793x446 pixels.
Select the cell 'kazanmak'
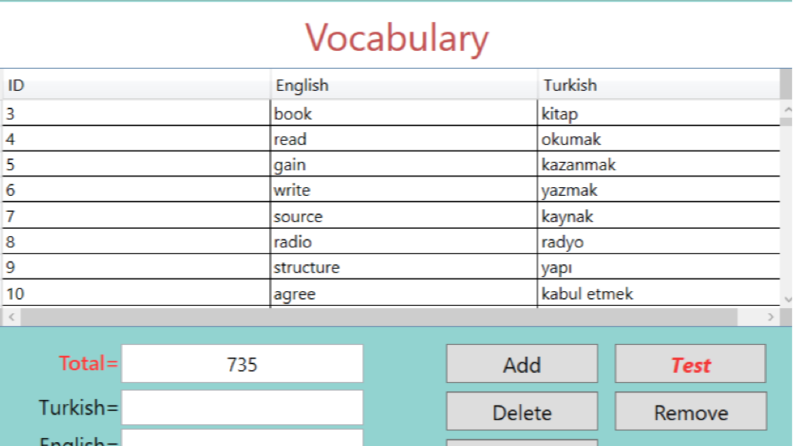pyautogui.click(x=658, y=164)
